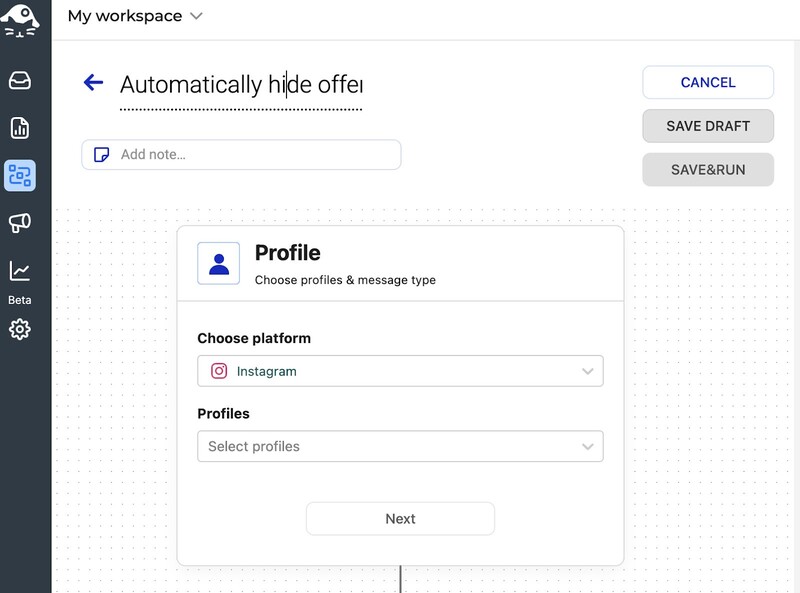Open the Choose platform Instagram dropdown
Screen dimensions: 800x593
click(401, 371)
